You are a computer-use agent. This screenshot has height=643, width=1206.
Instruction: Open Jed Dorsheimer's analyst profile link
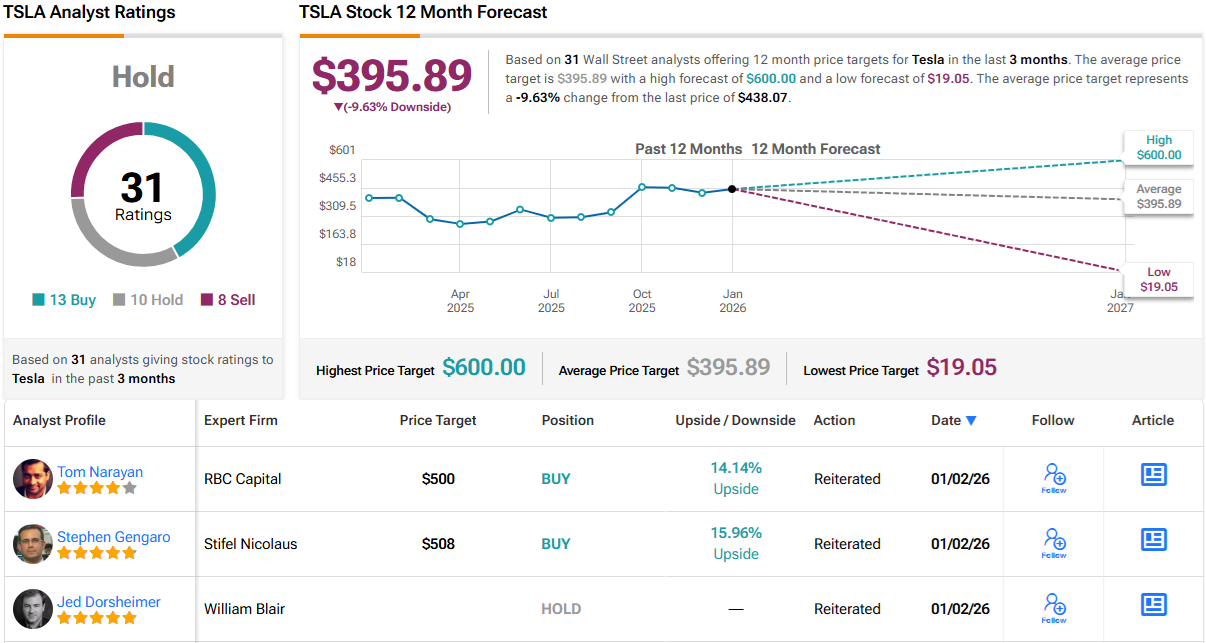[108, 602]
